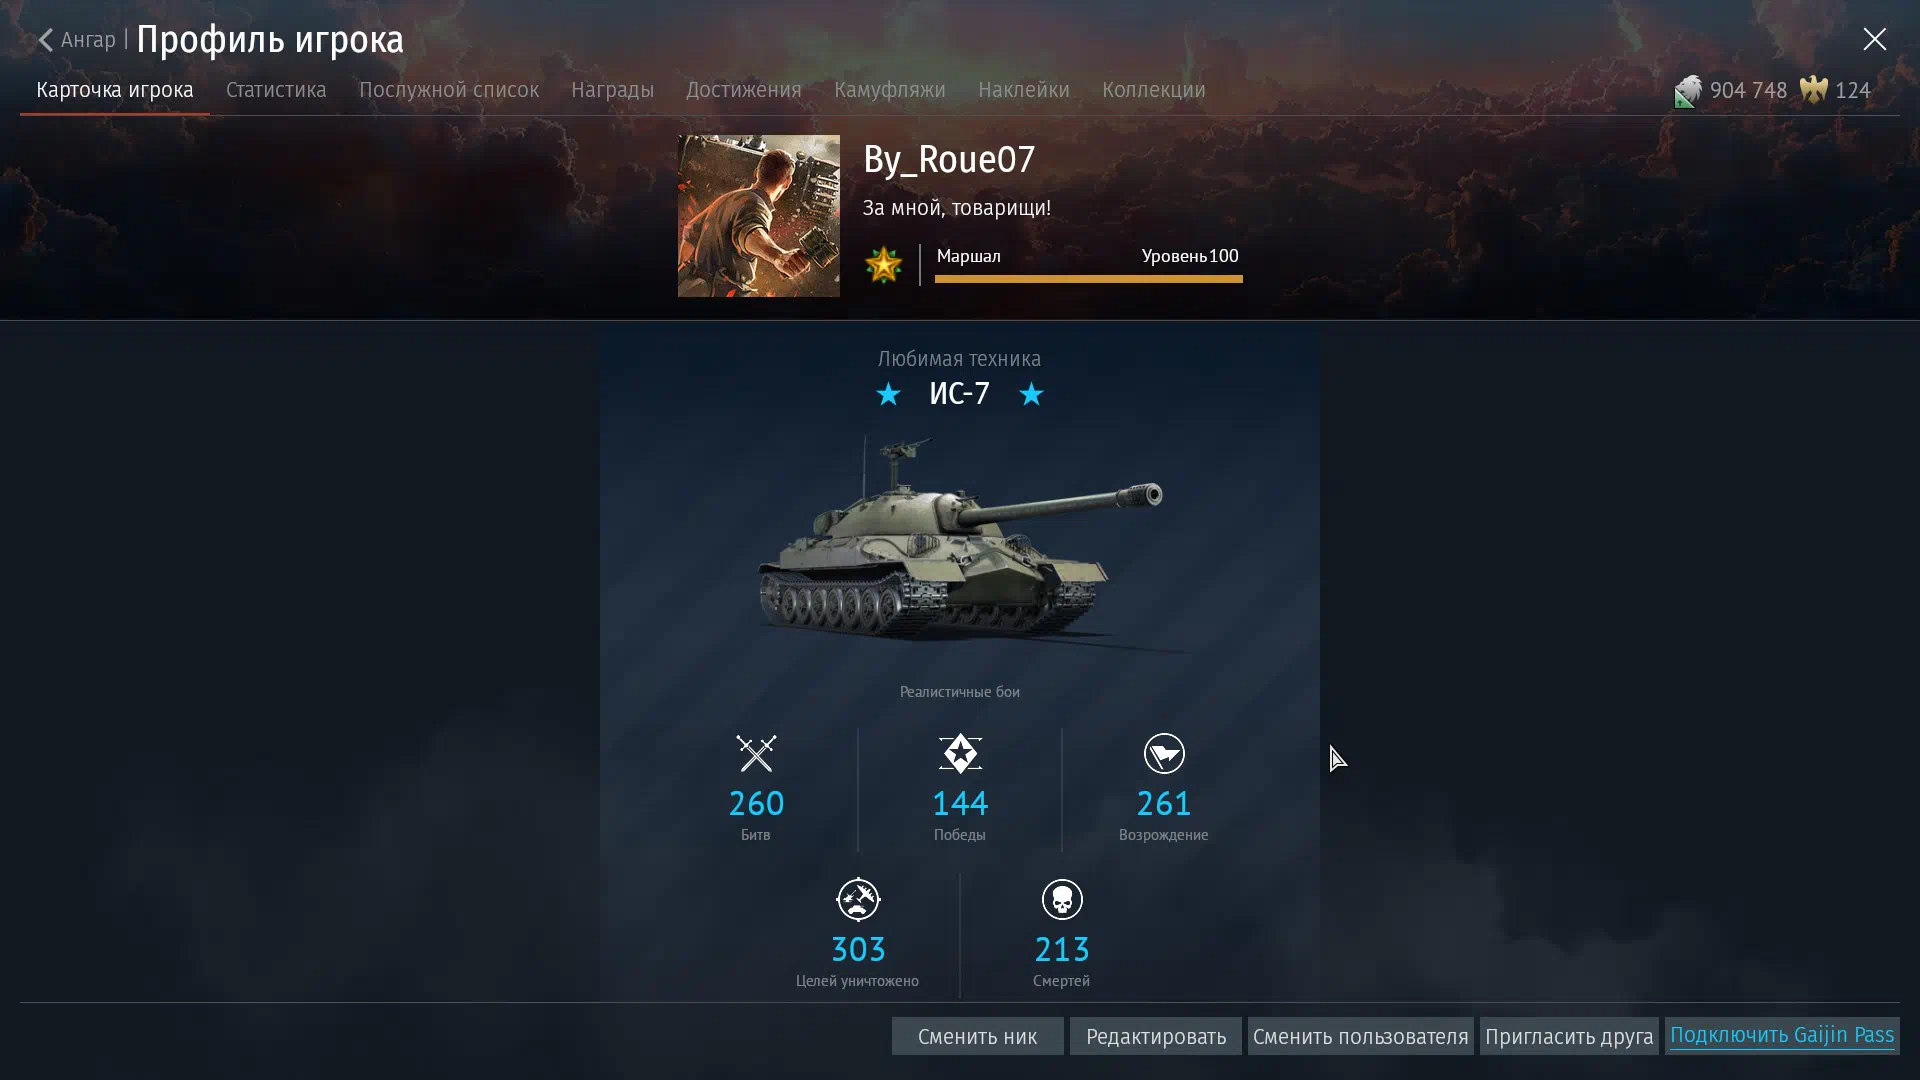Click the targets destroyed icon
This screenshot has width=1920, height=1080.
(x=858, y=899)
